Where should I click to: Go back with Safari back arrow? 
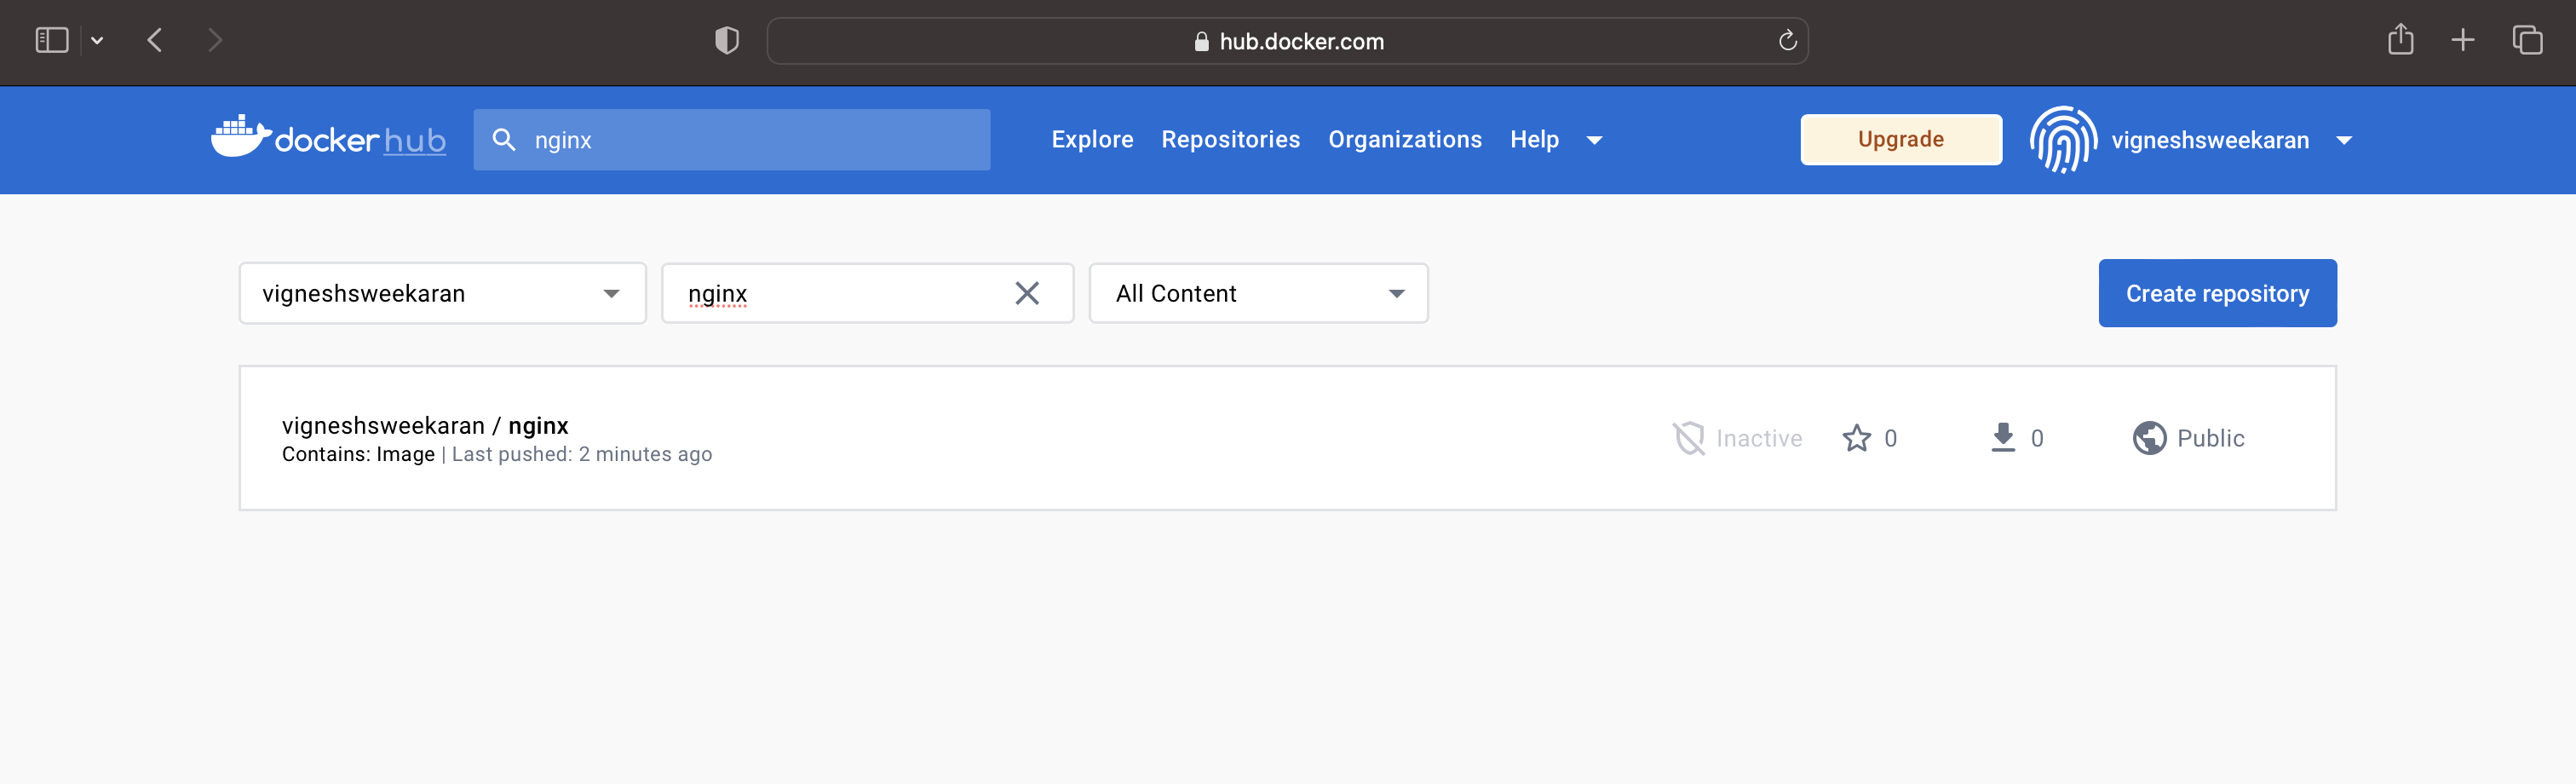click(x=155, y=40)
